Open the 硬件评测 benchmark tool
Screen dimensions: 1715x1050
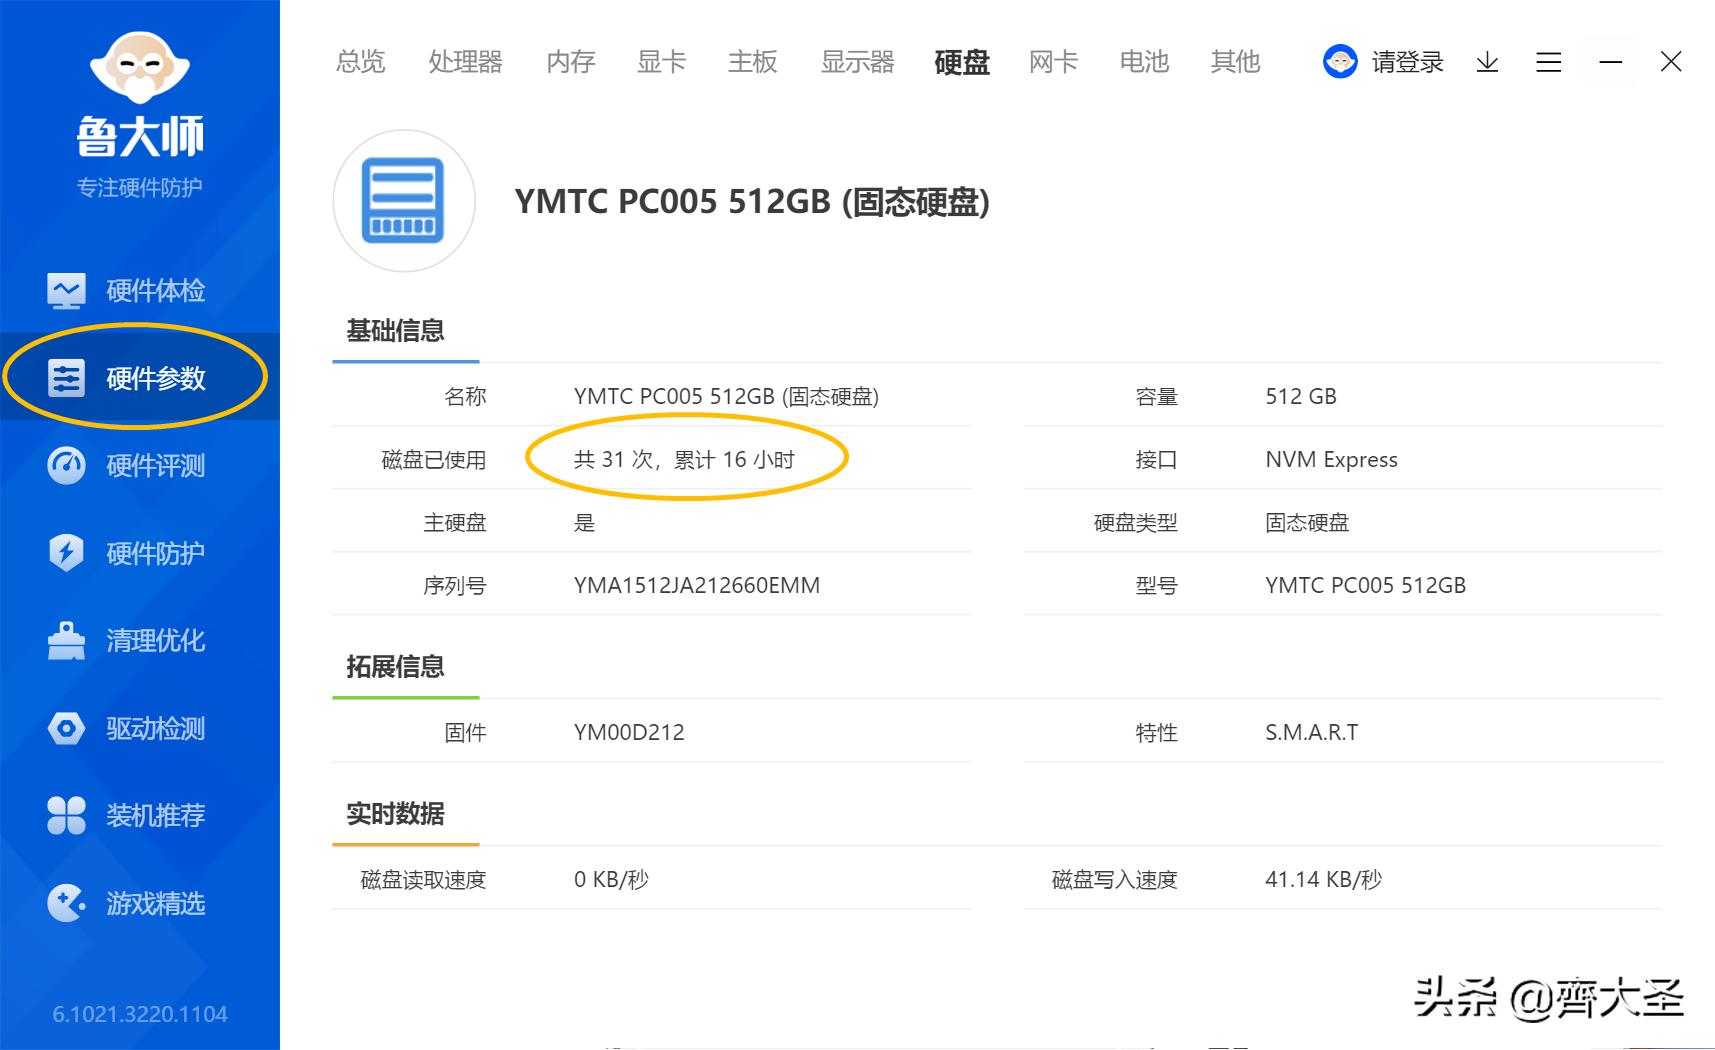pyautogui.click(x=140, y=465)
